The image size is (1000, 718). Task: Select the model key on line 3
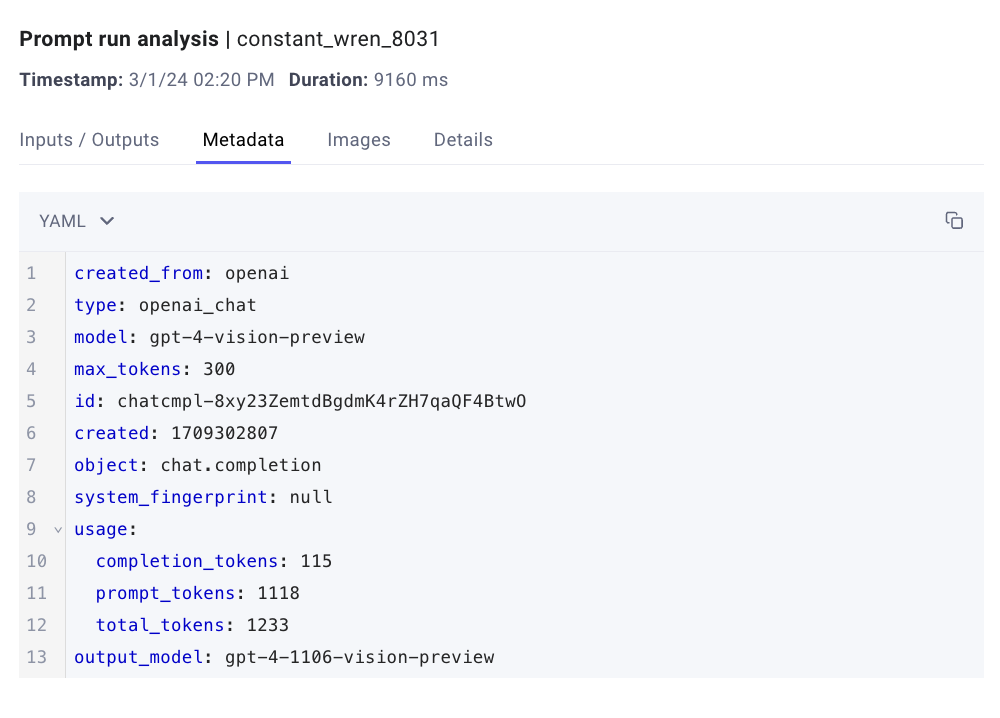(x=100, y=337)
